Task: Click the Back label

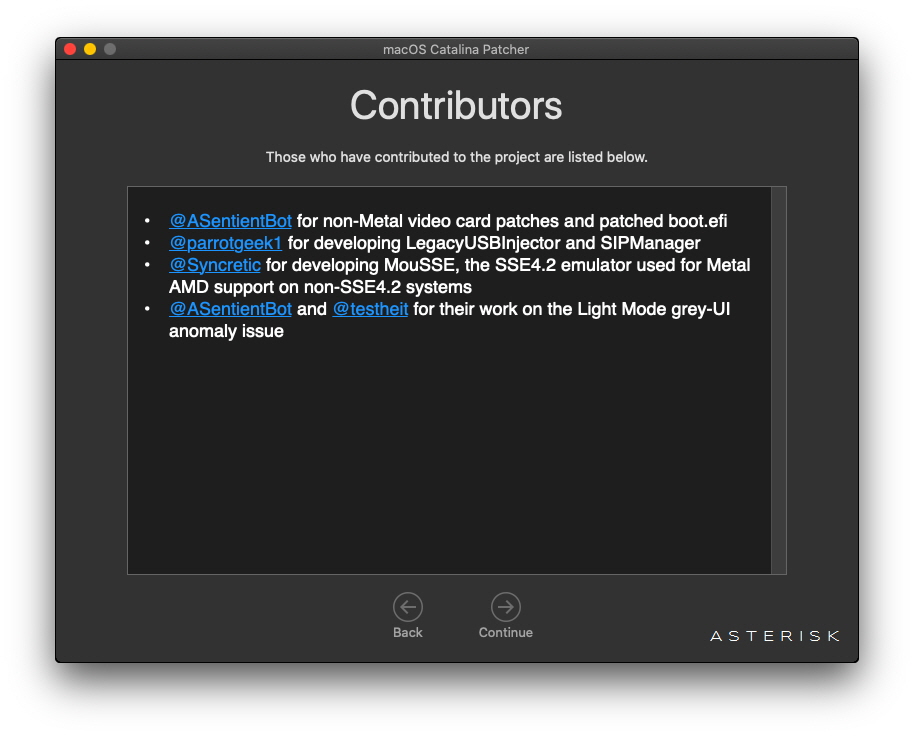Action: 407,632
